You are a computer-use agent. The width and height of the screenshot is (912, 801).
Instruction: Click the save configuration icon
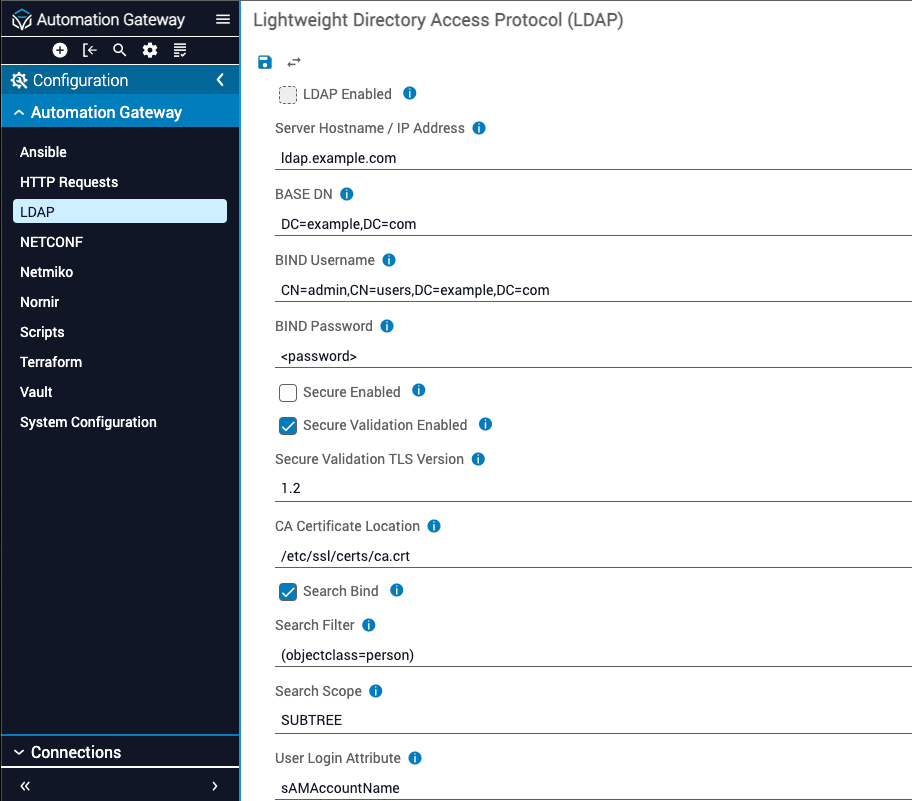point(265,62)
